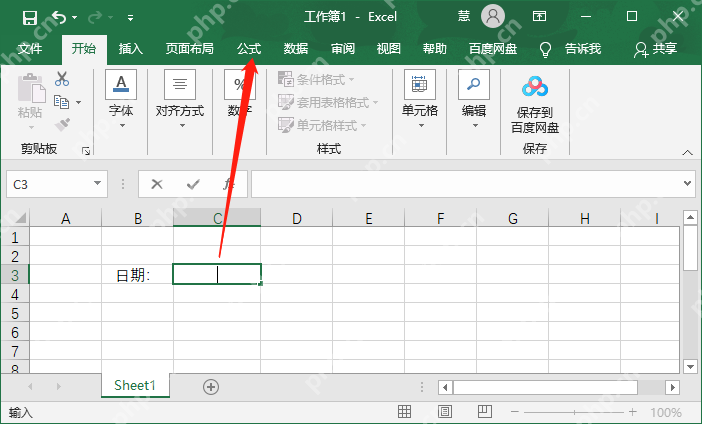Click 套用表格格式 format as table
The height and width of the screenshot is (424, 702).
coord(328,103)
